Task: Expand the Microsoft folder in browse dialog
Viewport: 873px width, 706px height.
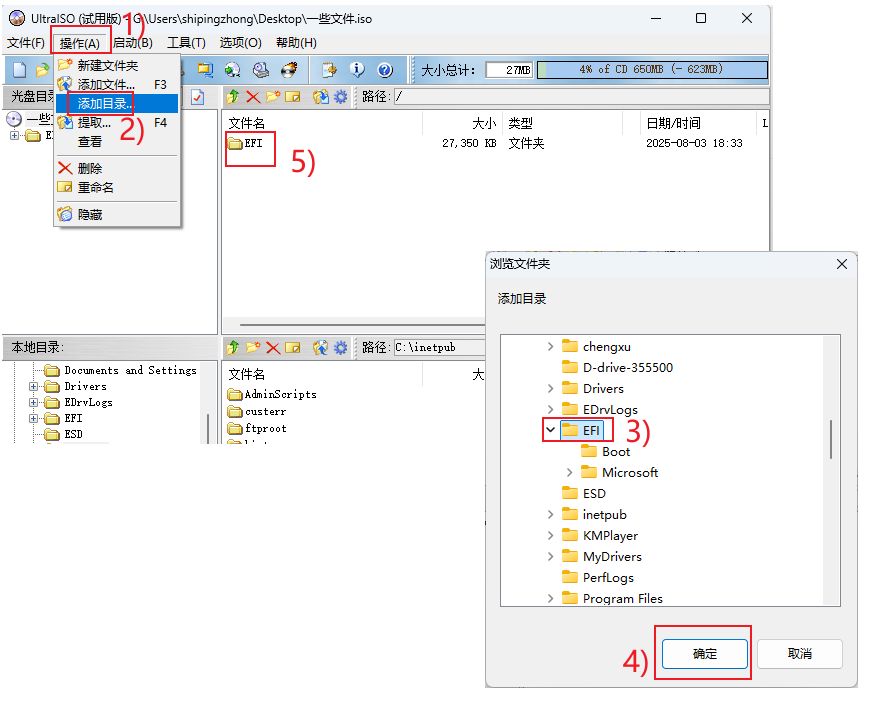Action: (569, 472)
